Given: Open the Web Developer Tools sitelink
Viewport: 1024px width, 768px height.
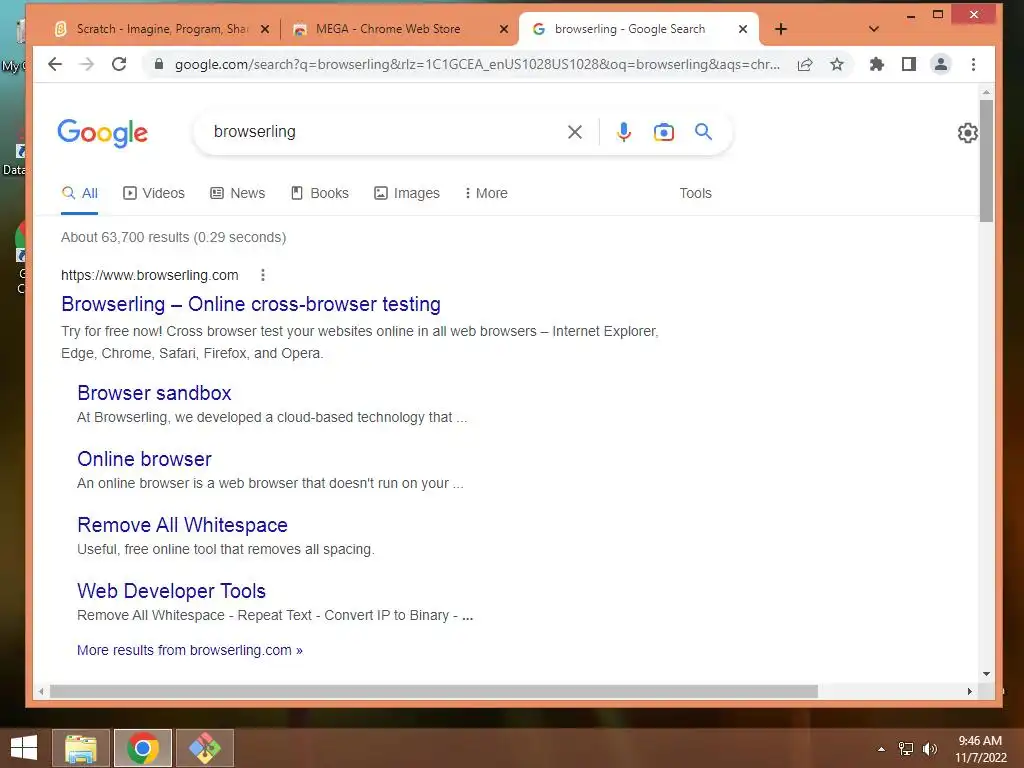Looking at the screenshot, I should (171, 591).
